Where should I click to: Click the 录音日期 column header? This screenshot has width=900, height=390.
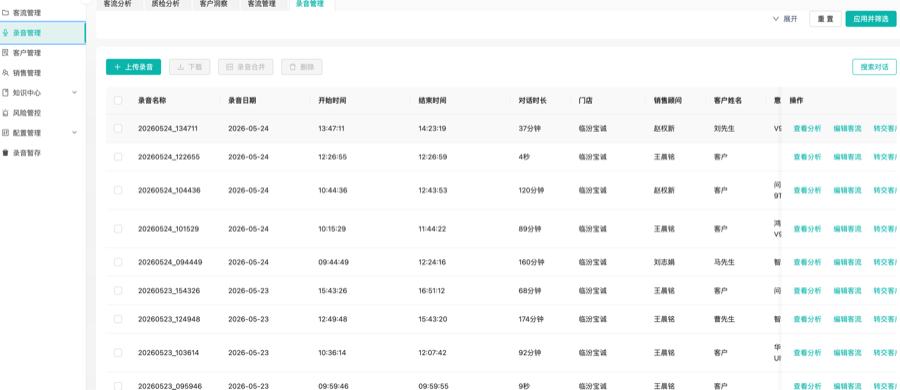[242, 101]
